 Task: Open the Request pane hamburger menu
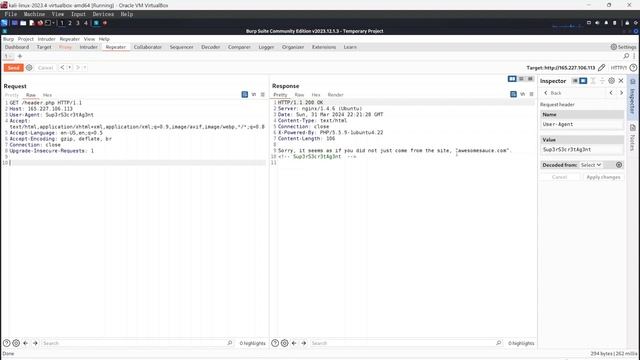click(262, 94)
